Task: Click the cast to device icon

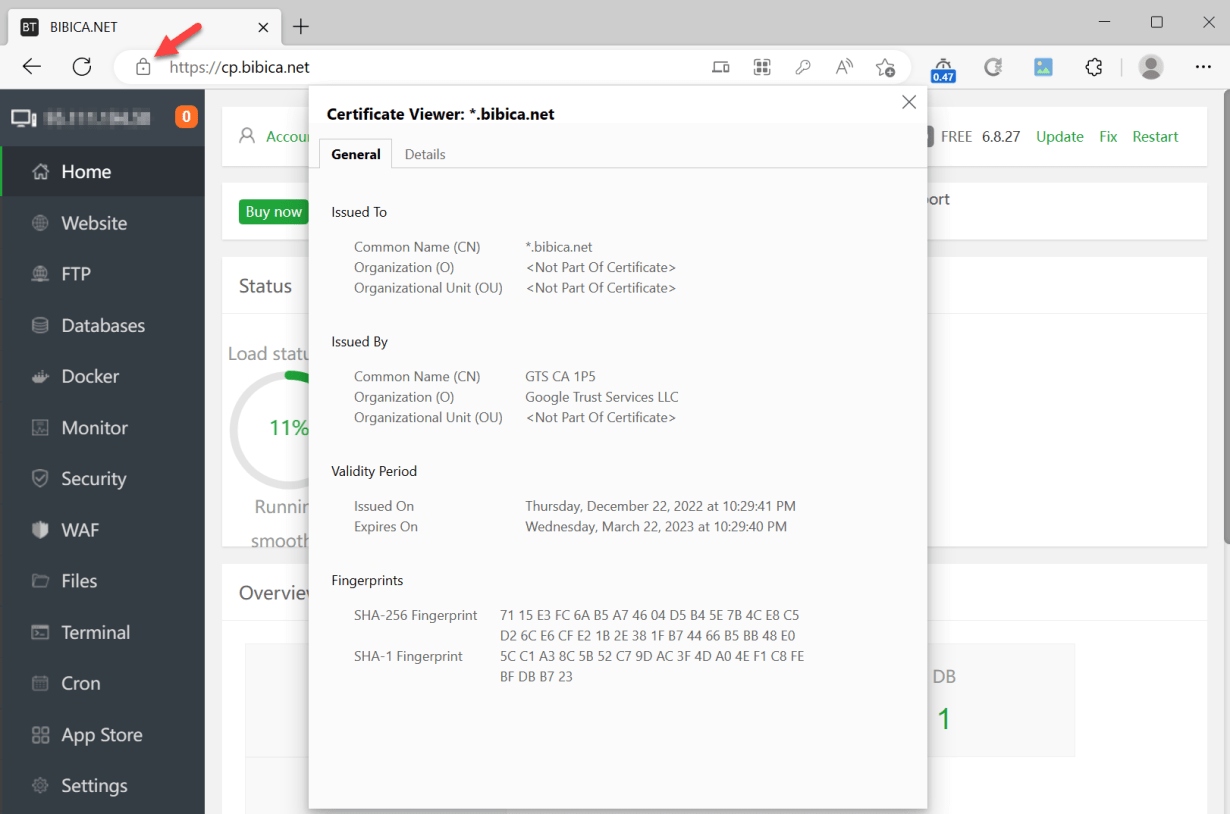Action: click(721, 67)
